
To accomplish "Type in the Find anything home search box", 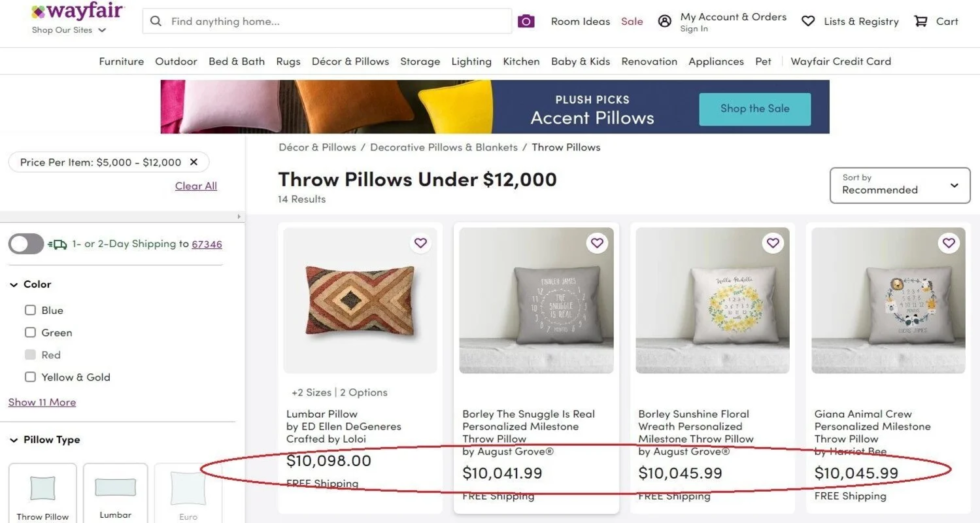I will point(330,21).
